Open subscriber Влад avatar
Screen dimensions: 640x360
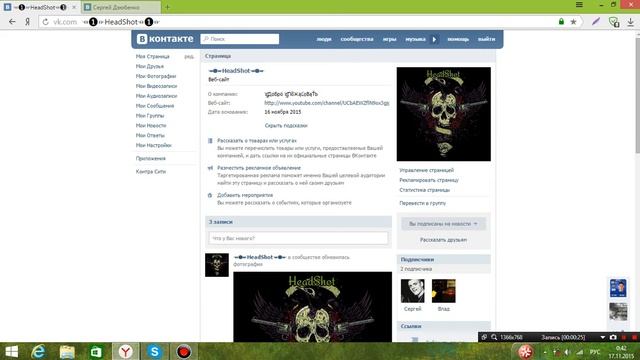(444, 291)
